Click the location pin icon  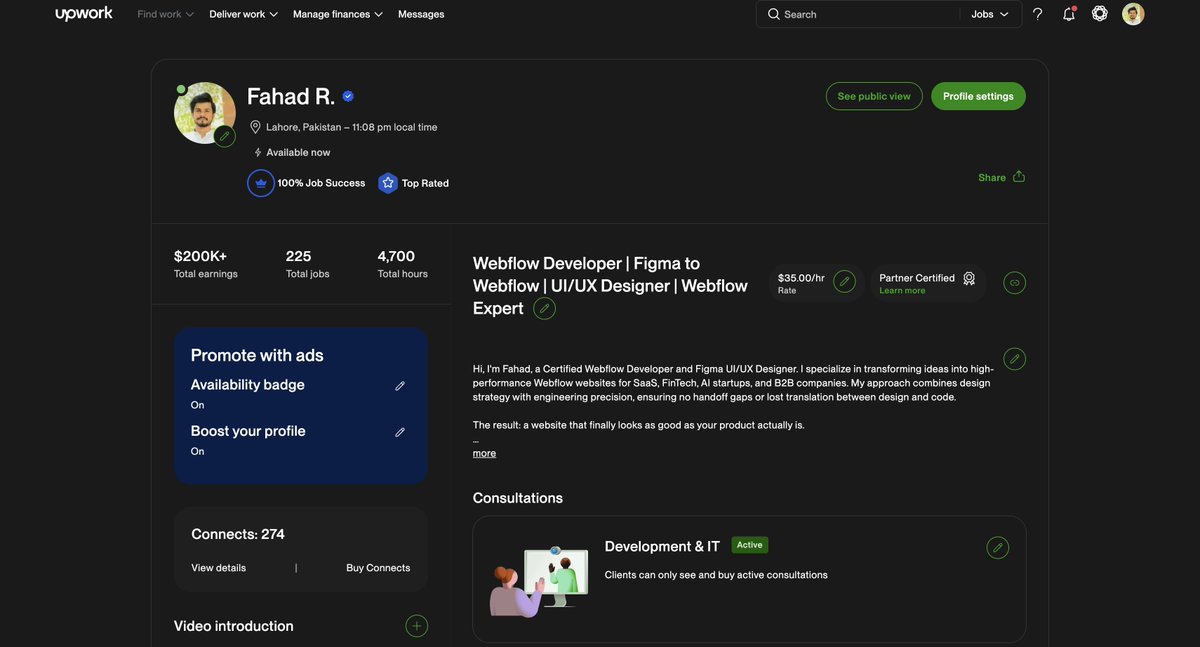click(255, 127)
